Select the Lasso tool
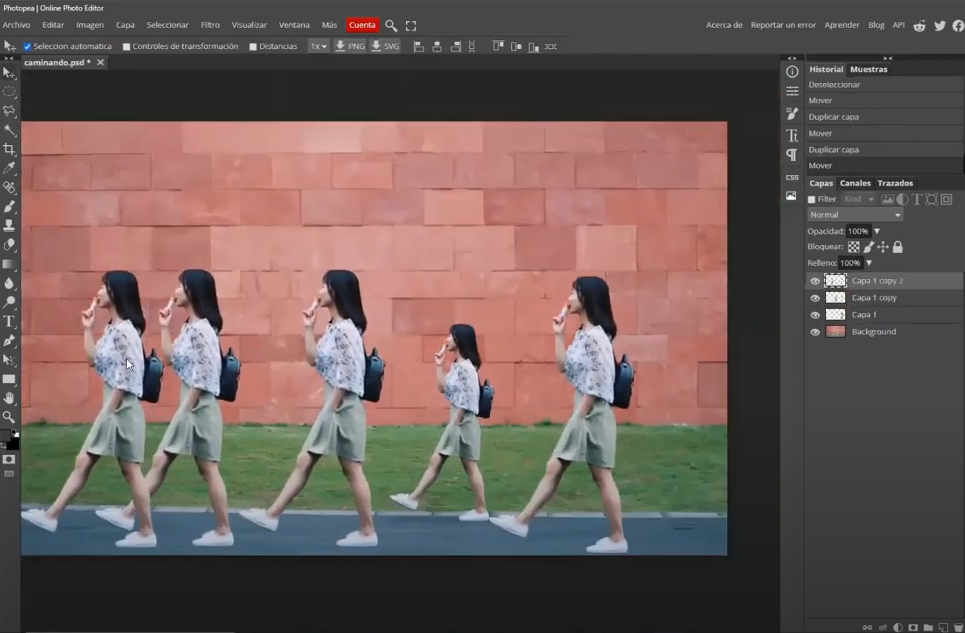Image resolution: width=965 pixels, height=633 pixels. coord(9,111)
